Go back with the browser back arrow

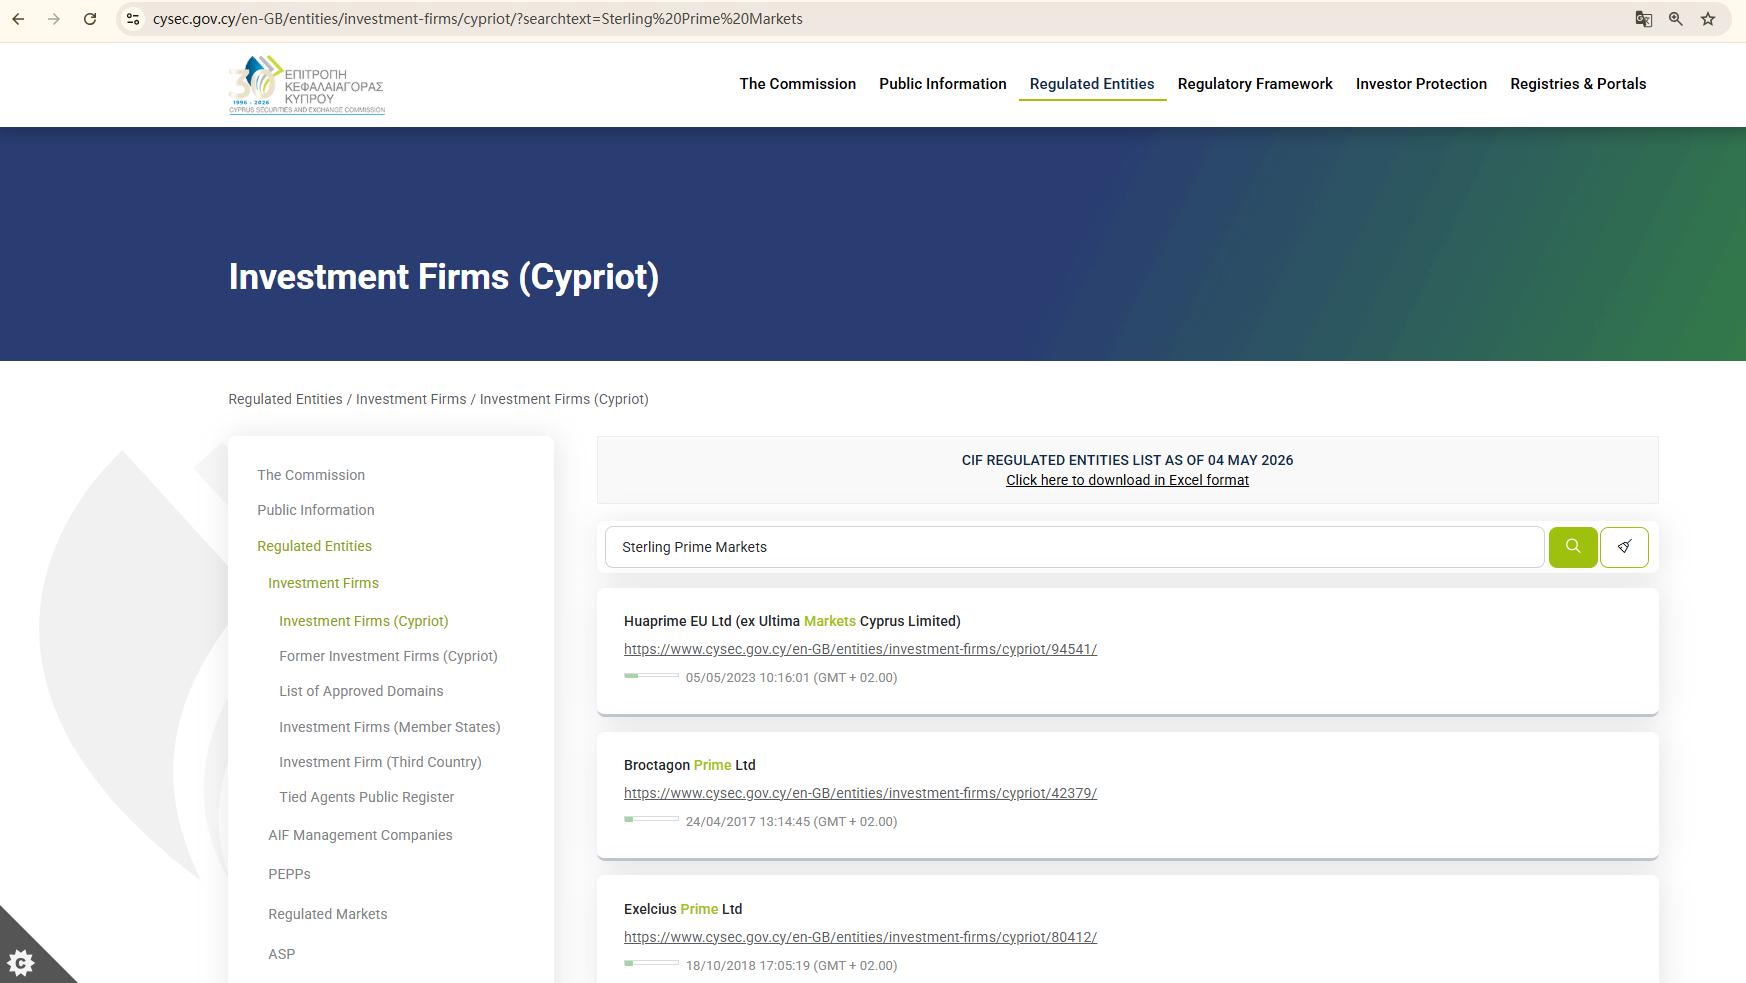tap(18, 19)
